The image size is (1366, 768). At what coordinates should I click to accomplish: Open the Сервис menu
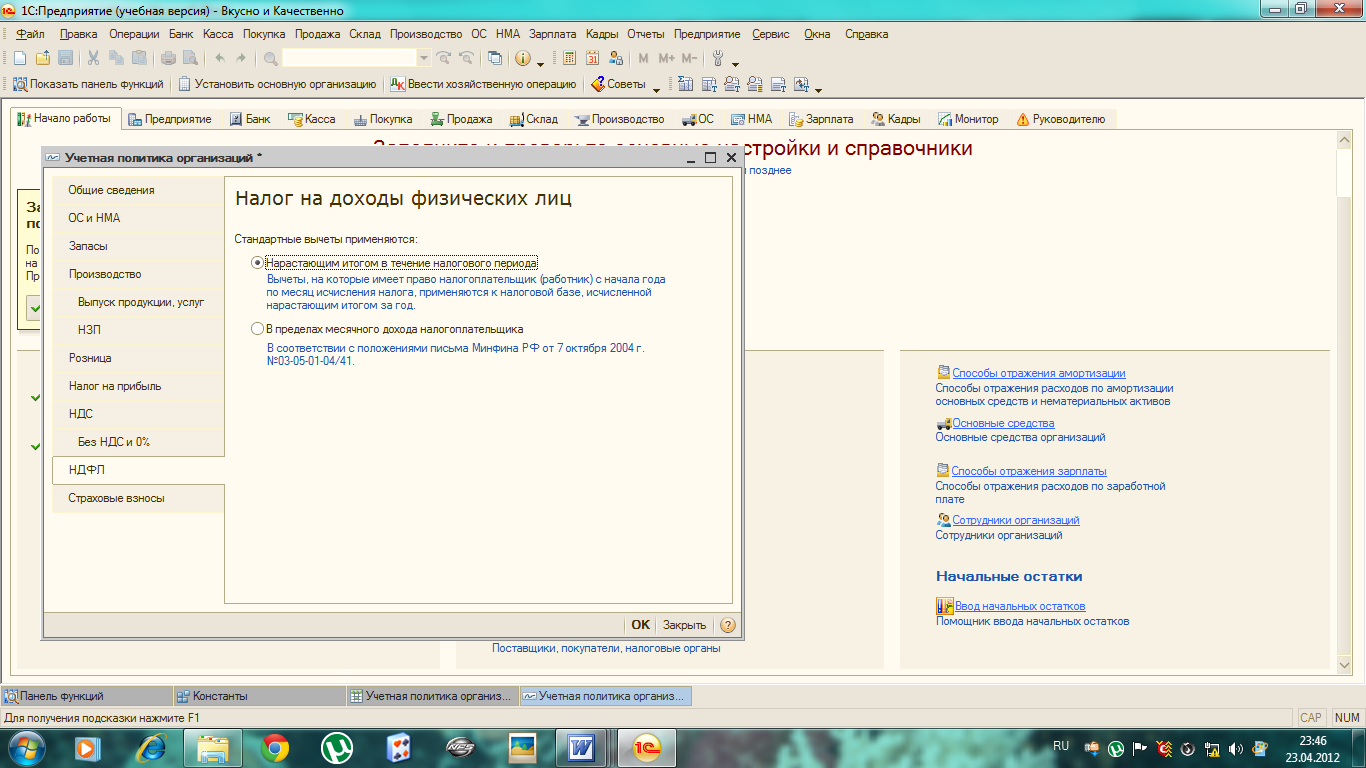click(x=770, y=34)
